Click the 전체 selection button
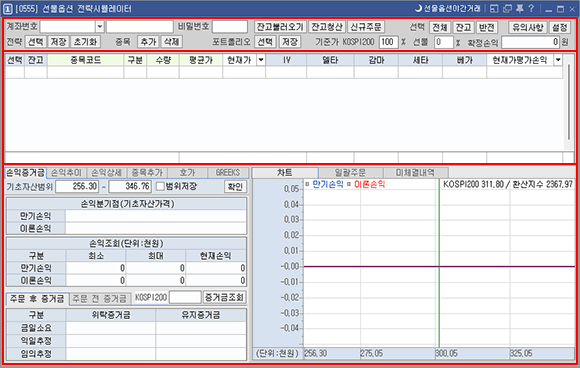580x368 pixels. click(440, 27)
